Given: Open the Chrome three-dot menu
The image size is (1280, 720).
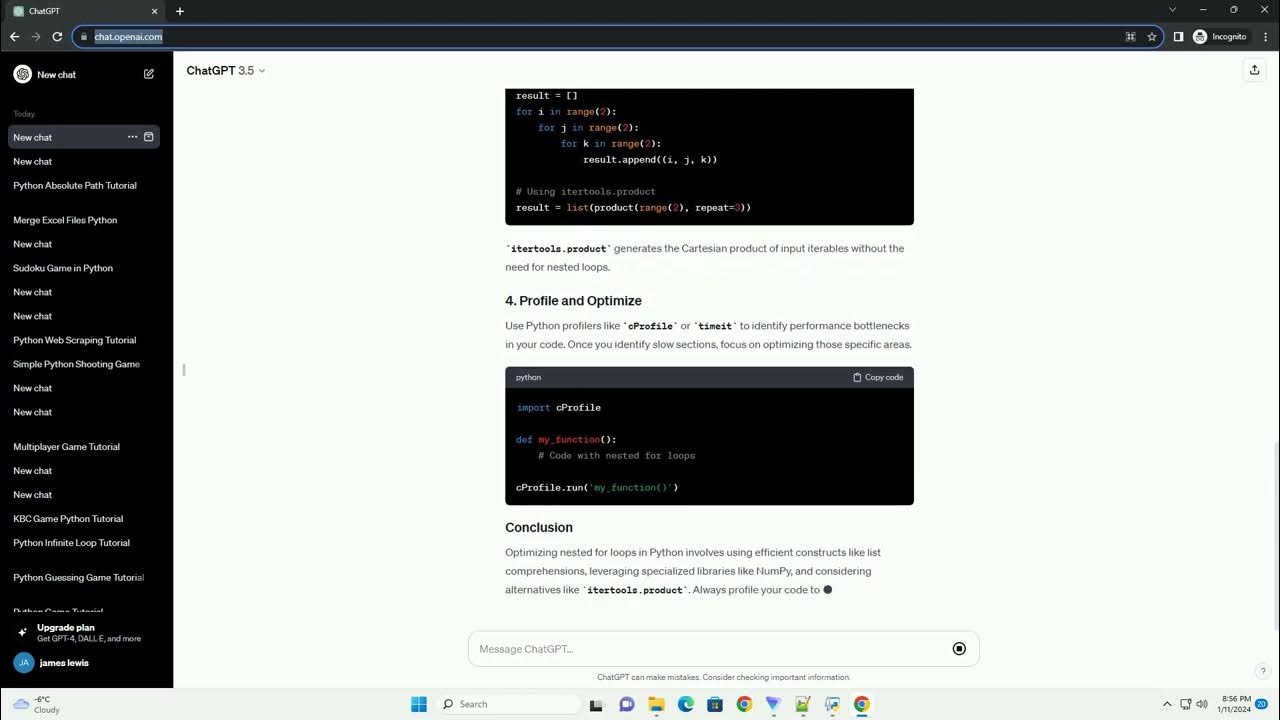Looking at the screenshot, I should (x=1264, y=37).
